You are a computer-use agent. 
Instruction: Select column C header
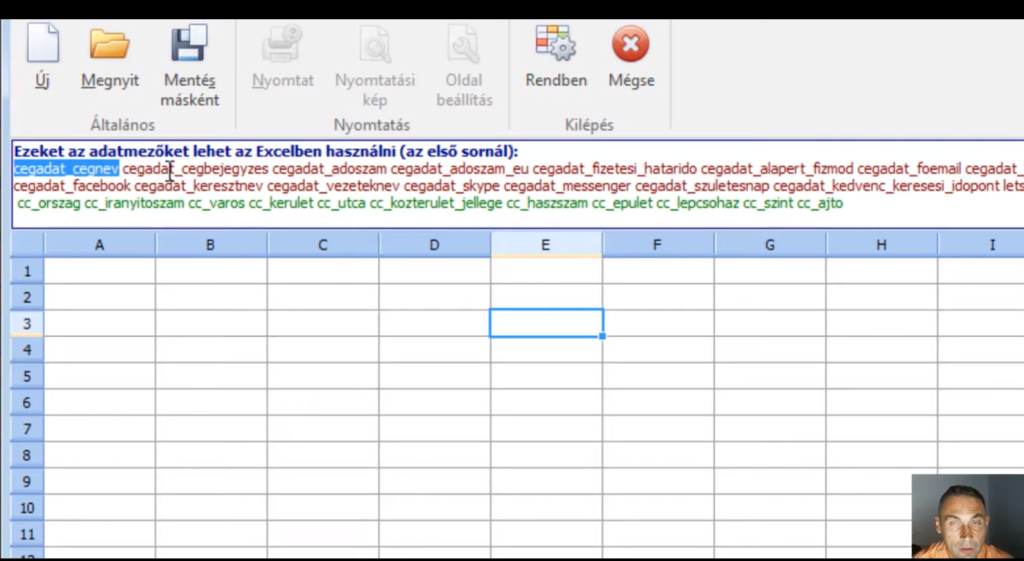pos(323,245)
